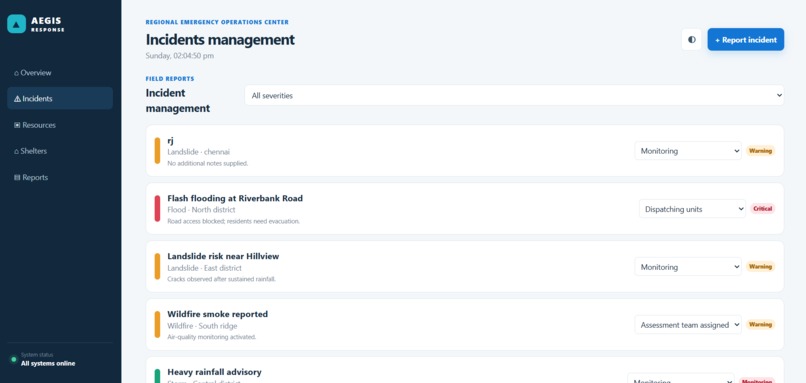The width and height of the screenshot is (806, 383).
Task: Open the Overview page in sidebar
Action: coord(60,72)
